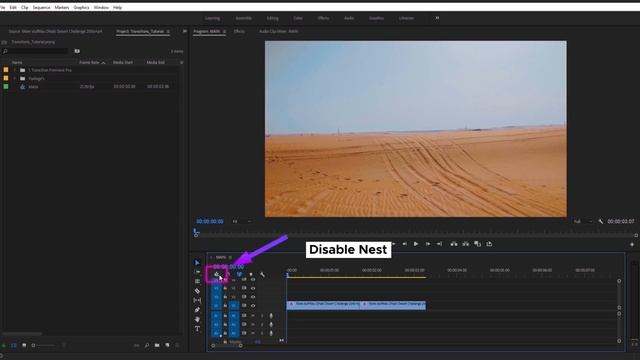Create a New Bin in project panel
The image size is (640, 360).
(157, 345)
